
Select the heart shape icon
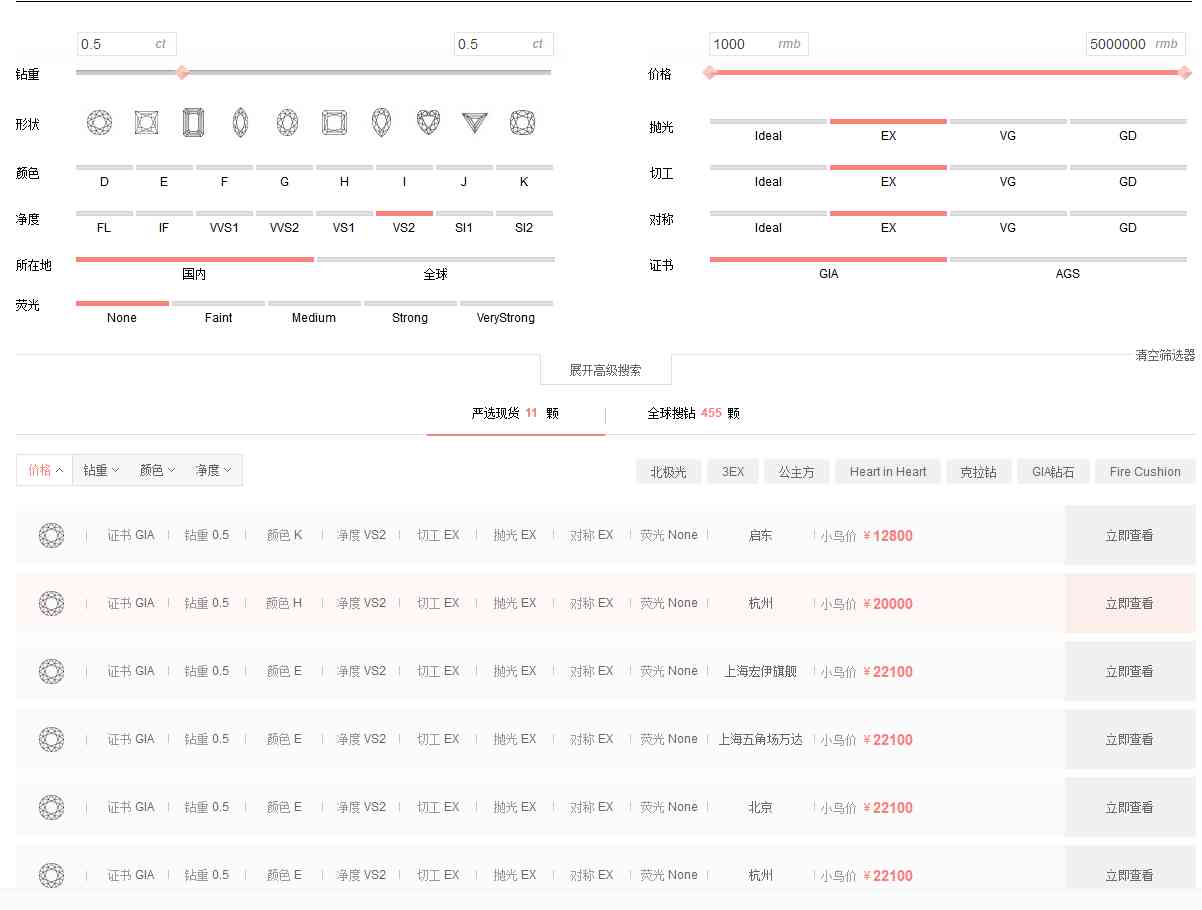click(427, 122)
